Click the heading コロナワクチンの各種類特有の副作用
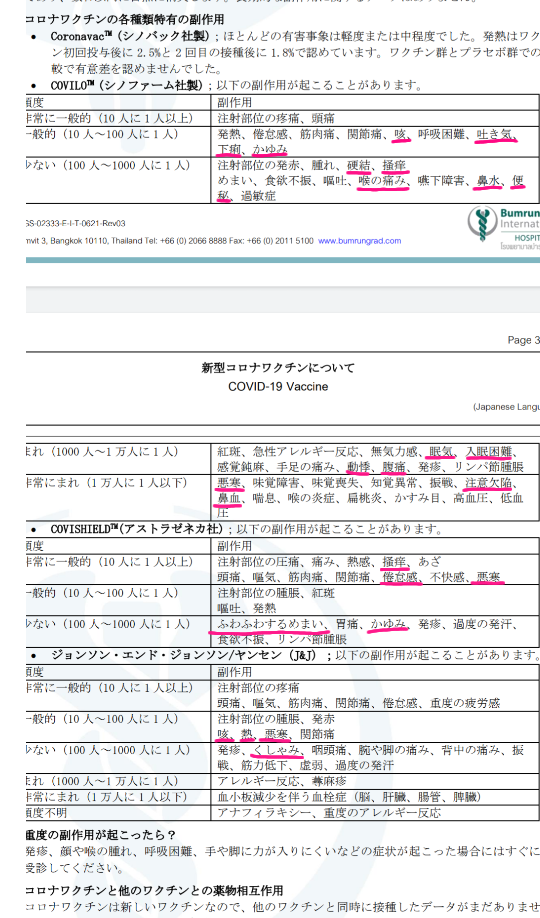Viewport: 540px width, 918px height. click(124, 20)
